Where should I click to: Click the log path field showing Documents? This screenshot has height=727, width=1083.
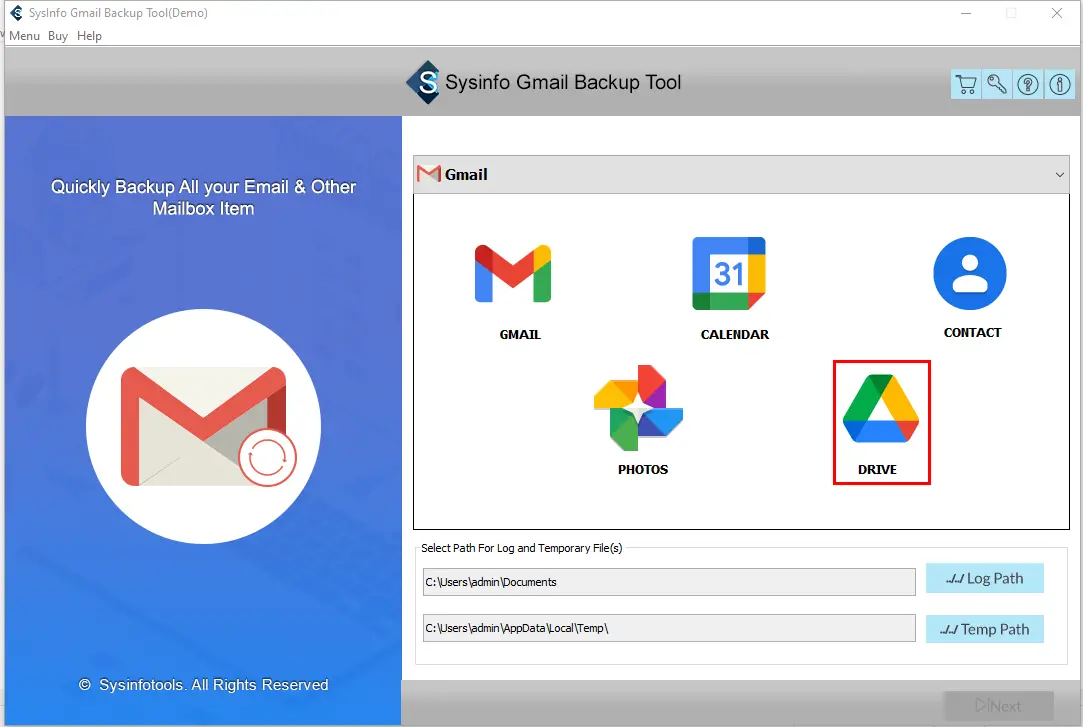point(669,582)
